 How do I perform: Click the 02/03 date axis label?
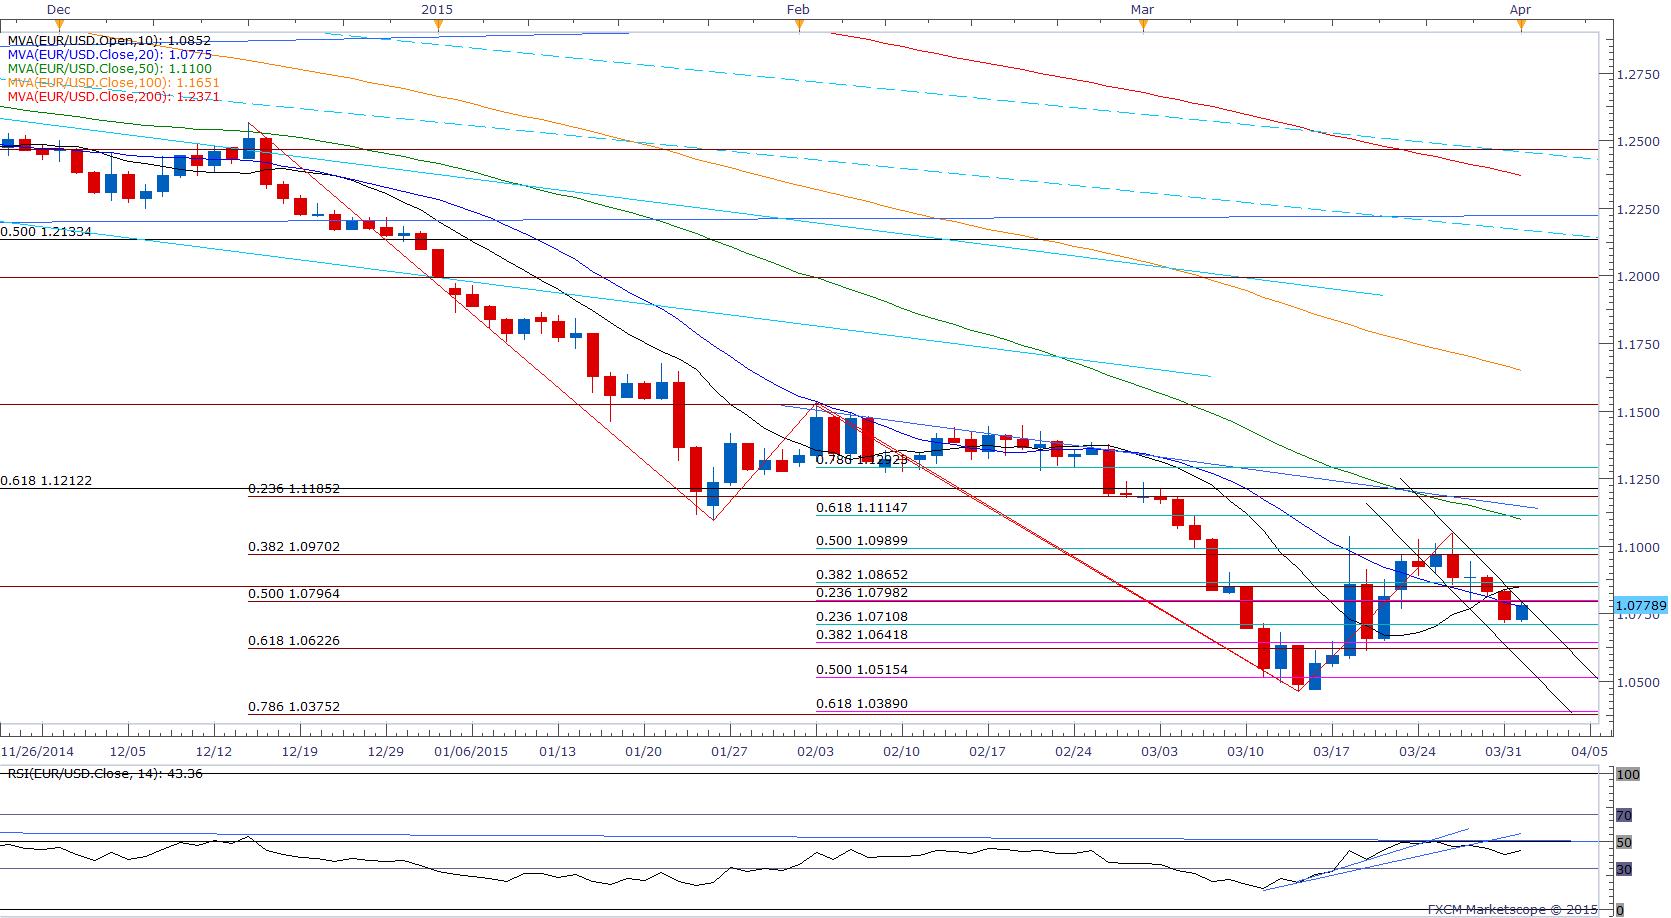click(815, 750)
